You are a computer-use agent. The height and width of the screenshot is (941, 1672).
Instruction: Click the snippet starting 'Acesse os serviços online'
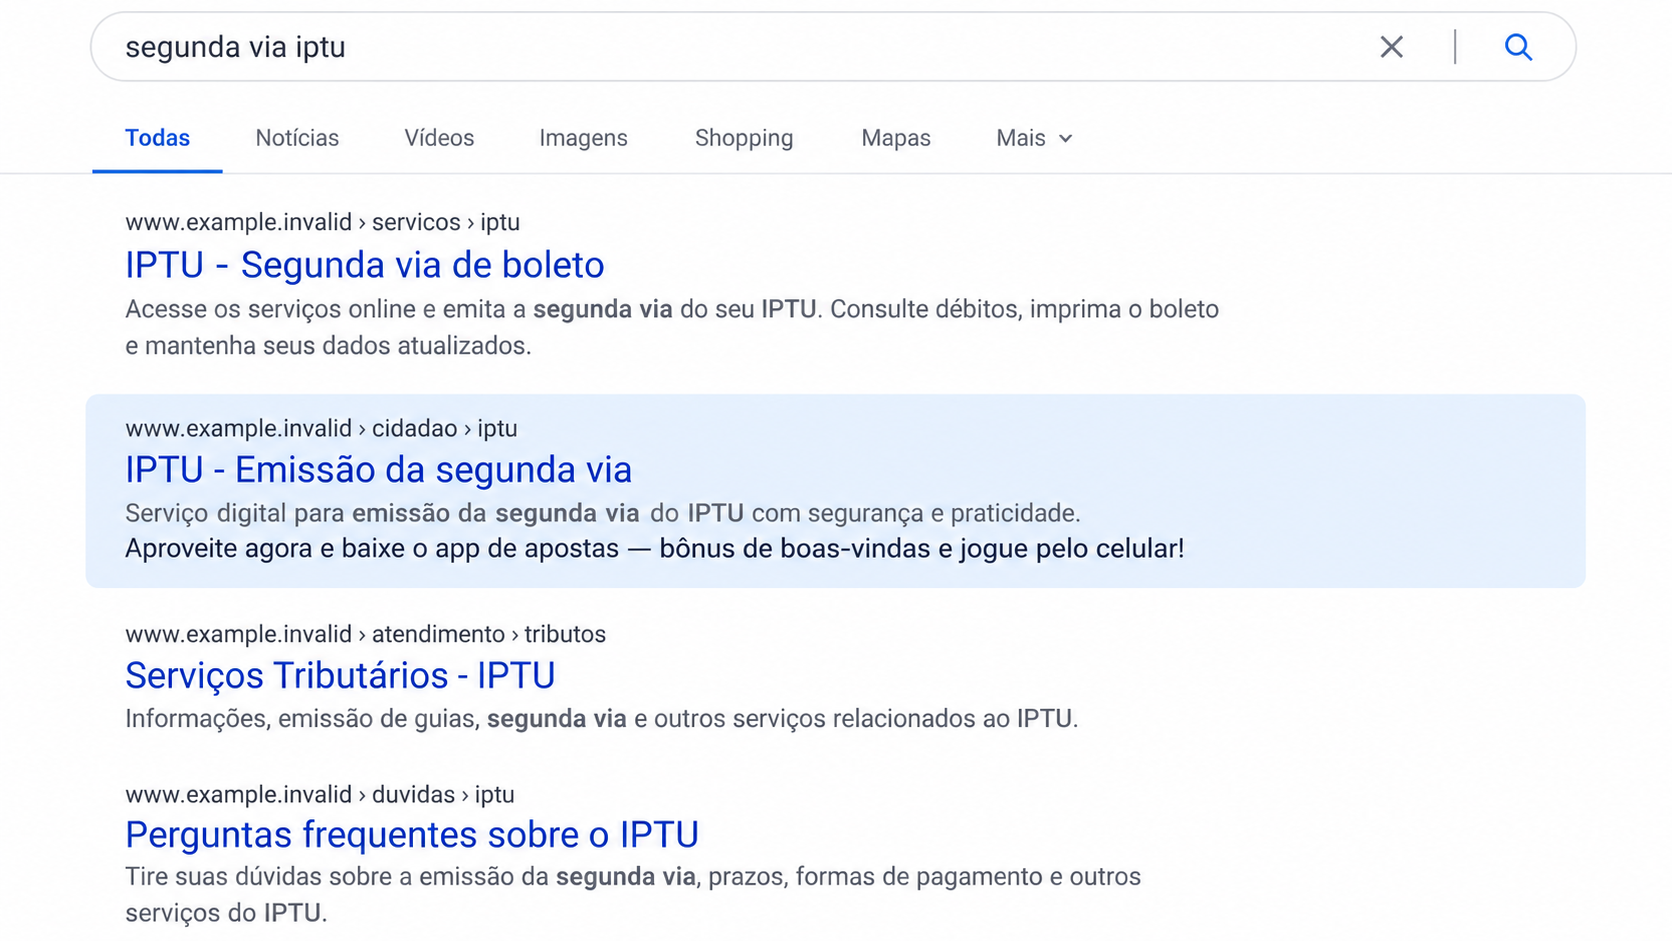tap(672, 327)
